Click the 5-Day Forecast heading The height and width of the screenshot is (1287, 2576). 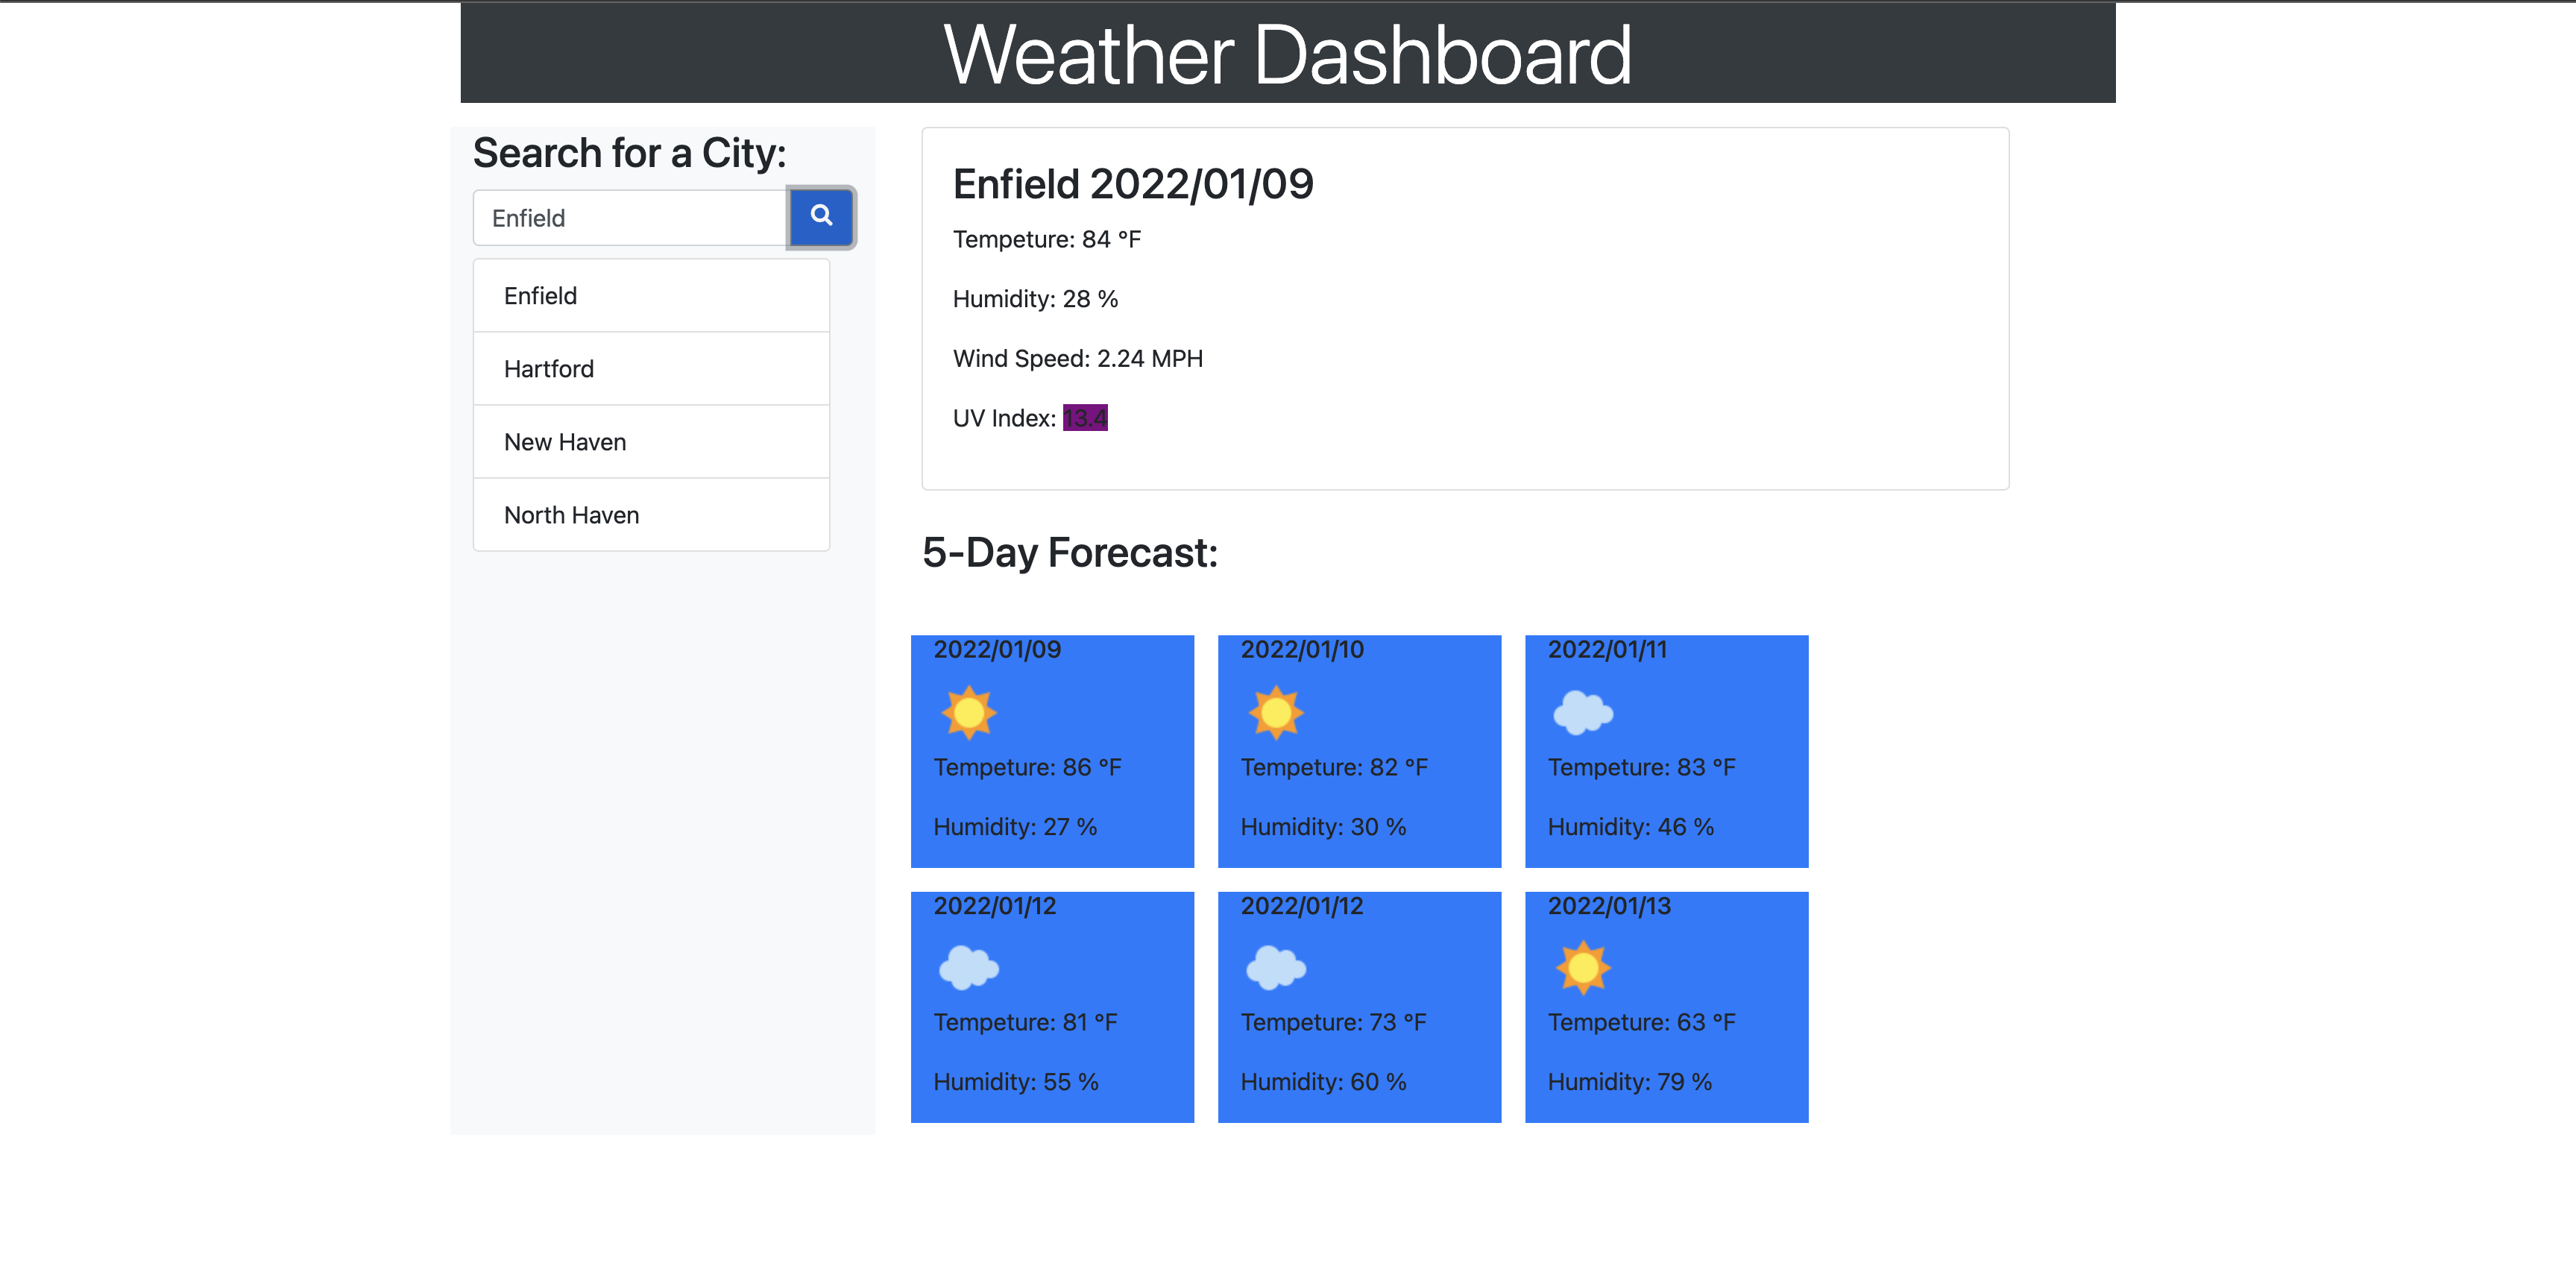coord(1071,553)
